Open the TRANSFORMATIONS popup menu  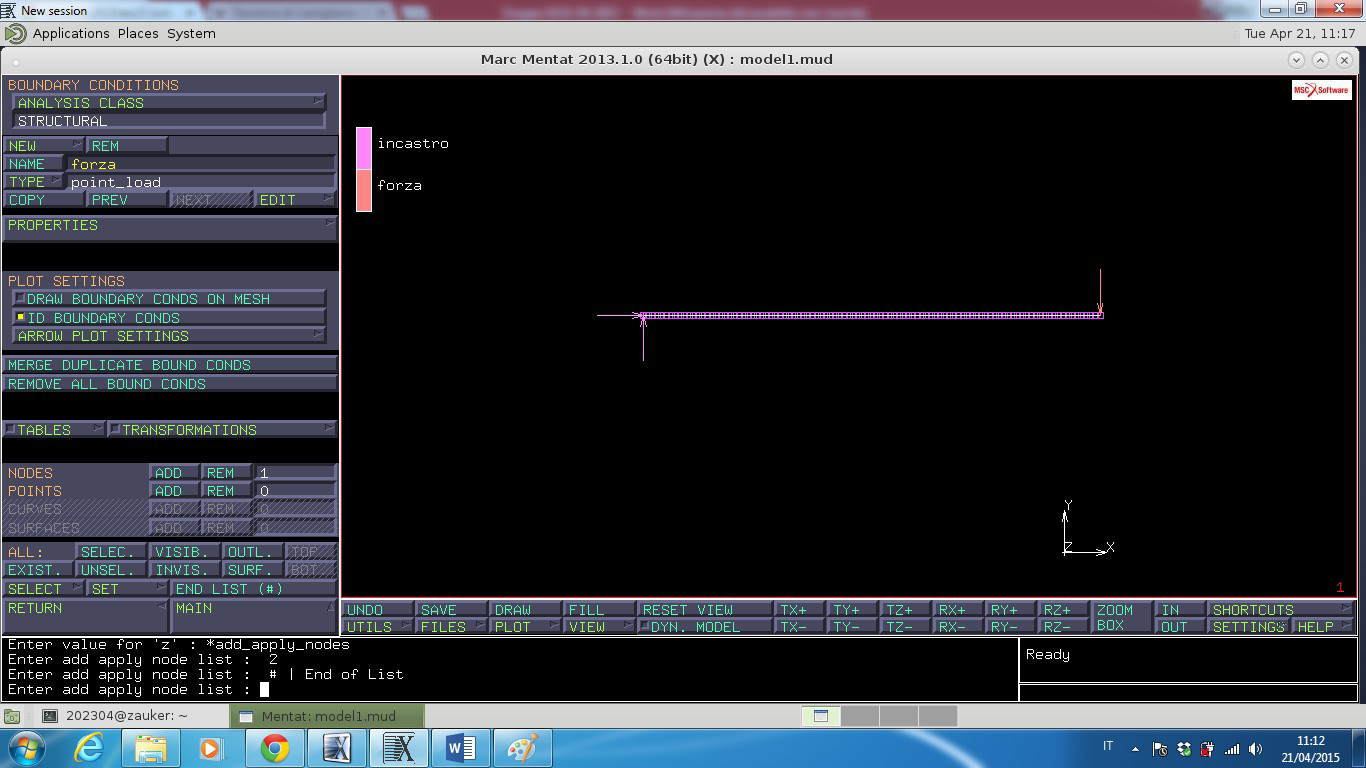[x=222, y=430]
